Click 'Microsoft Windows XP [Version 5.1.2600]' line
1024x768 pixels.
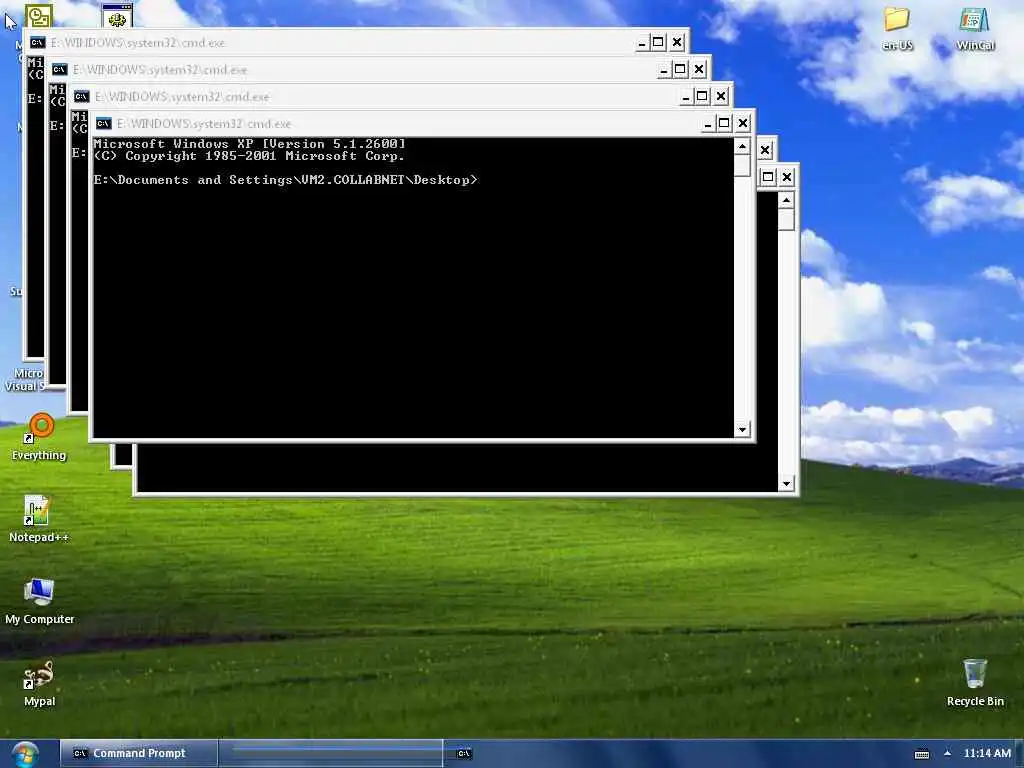(x=249, y=144)
